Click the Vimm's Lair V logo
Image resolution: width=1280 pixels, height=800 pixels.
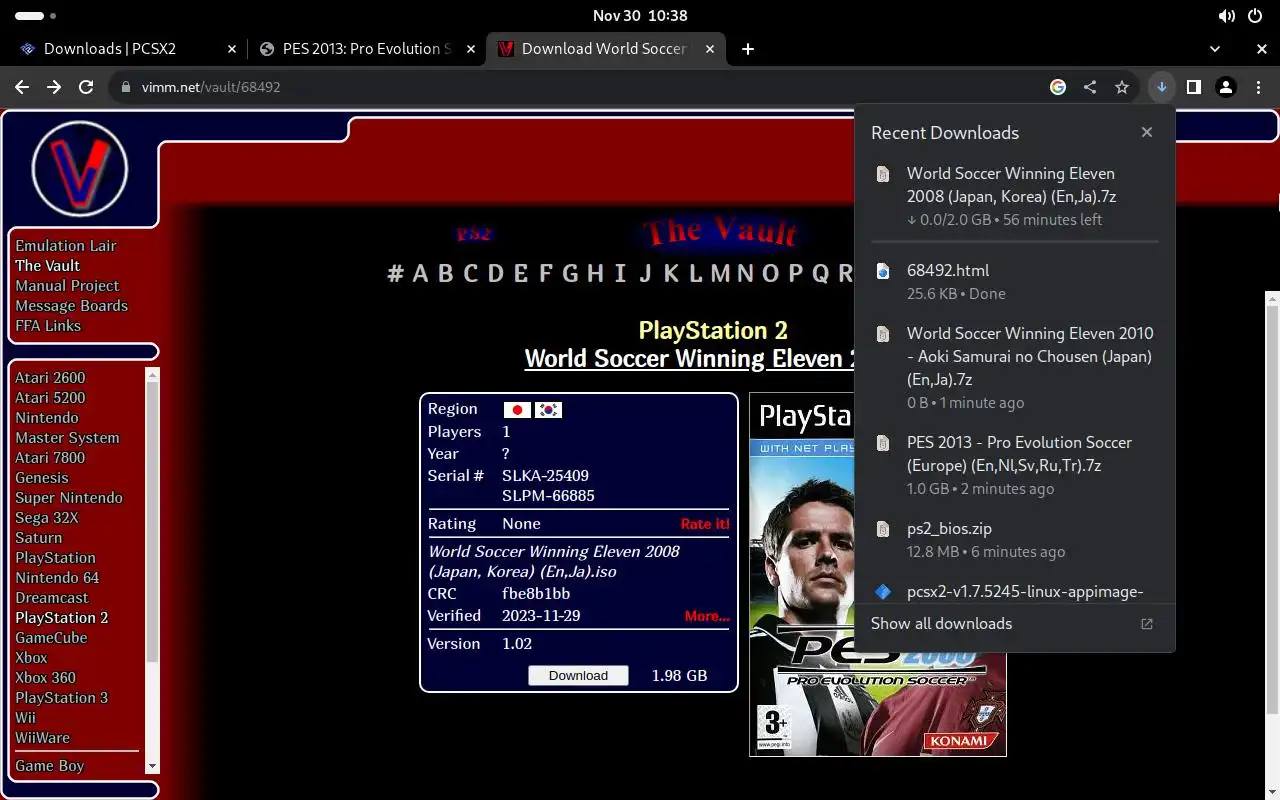point(80,168)
